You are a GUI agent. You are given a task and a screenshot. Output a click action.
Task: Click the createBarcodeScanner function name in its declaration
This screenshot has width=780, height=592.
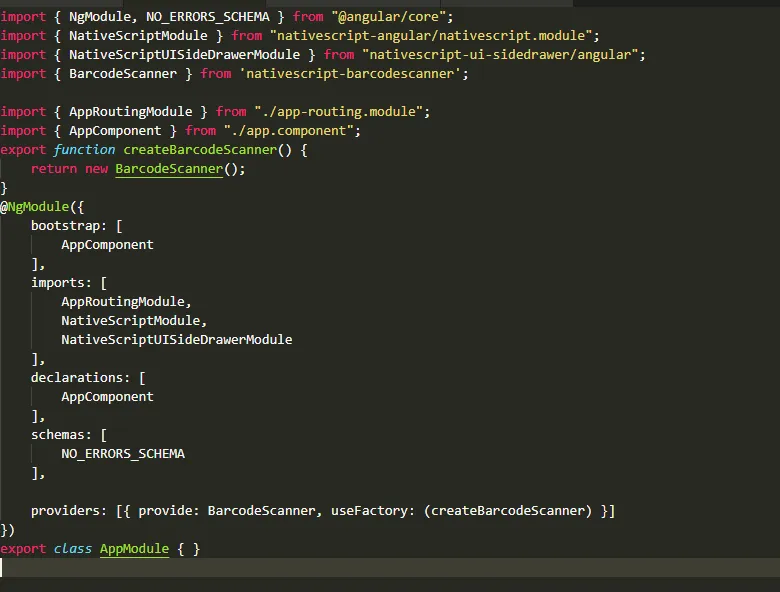[x=200, y=150]
